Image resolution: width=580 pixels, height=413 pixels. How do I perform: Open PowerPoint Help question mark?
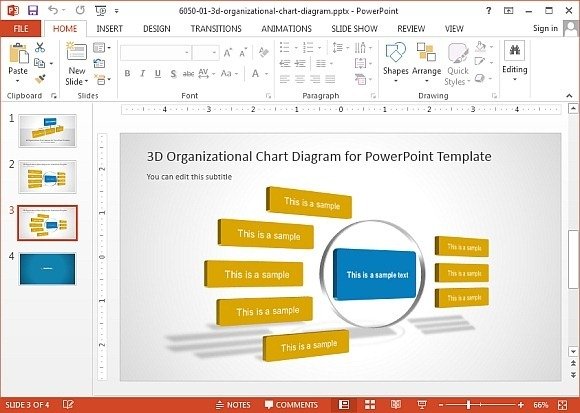(489, 11)
